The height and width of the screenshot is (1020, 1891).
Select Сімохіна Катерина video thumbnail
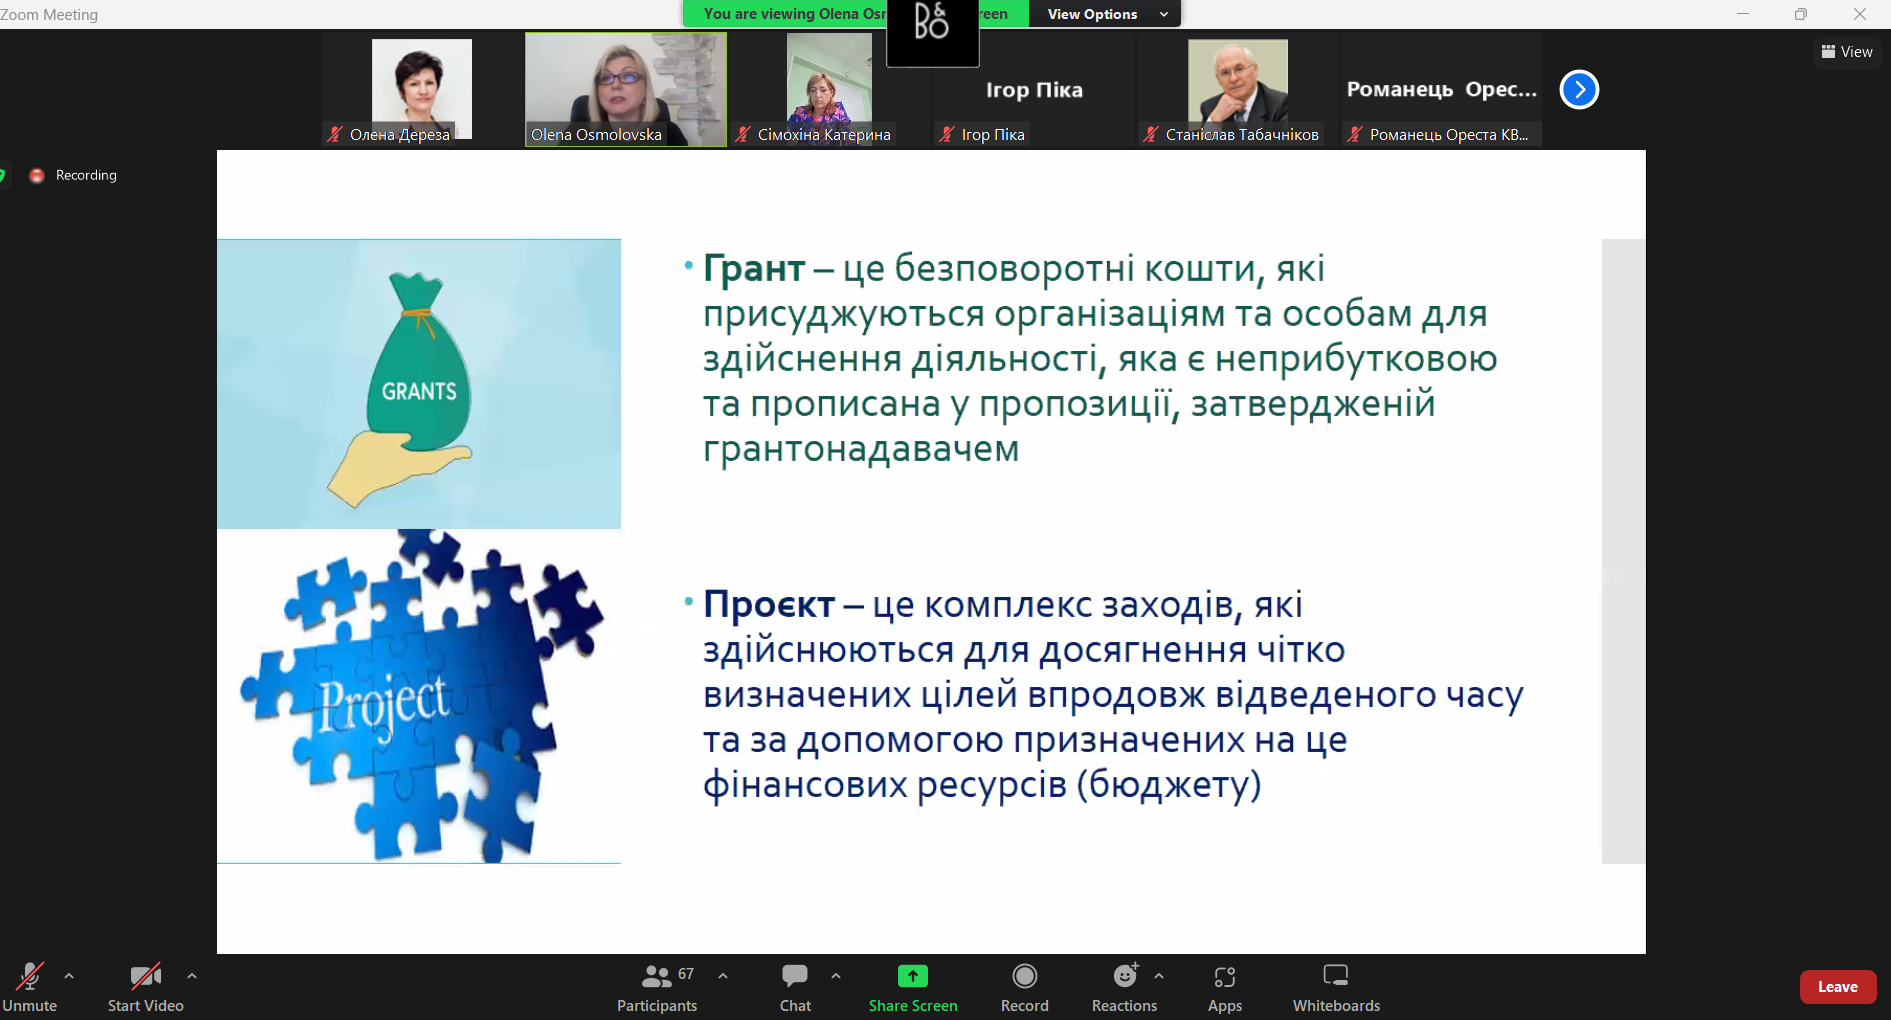click(x=830, y=90)
